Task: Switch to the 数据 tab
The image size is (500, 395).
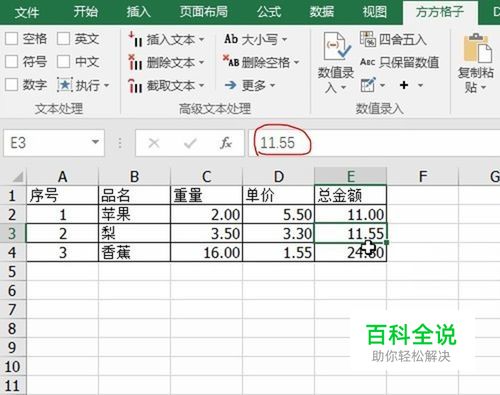Action: tap(322, 12)
